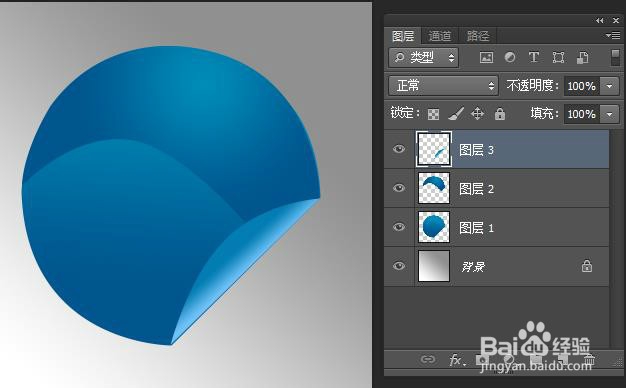This screenshot has width=626, height=388.
Task: Hide 图层 1 with eye icon
Action: [x=398, y=227]
